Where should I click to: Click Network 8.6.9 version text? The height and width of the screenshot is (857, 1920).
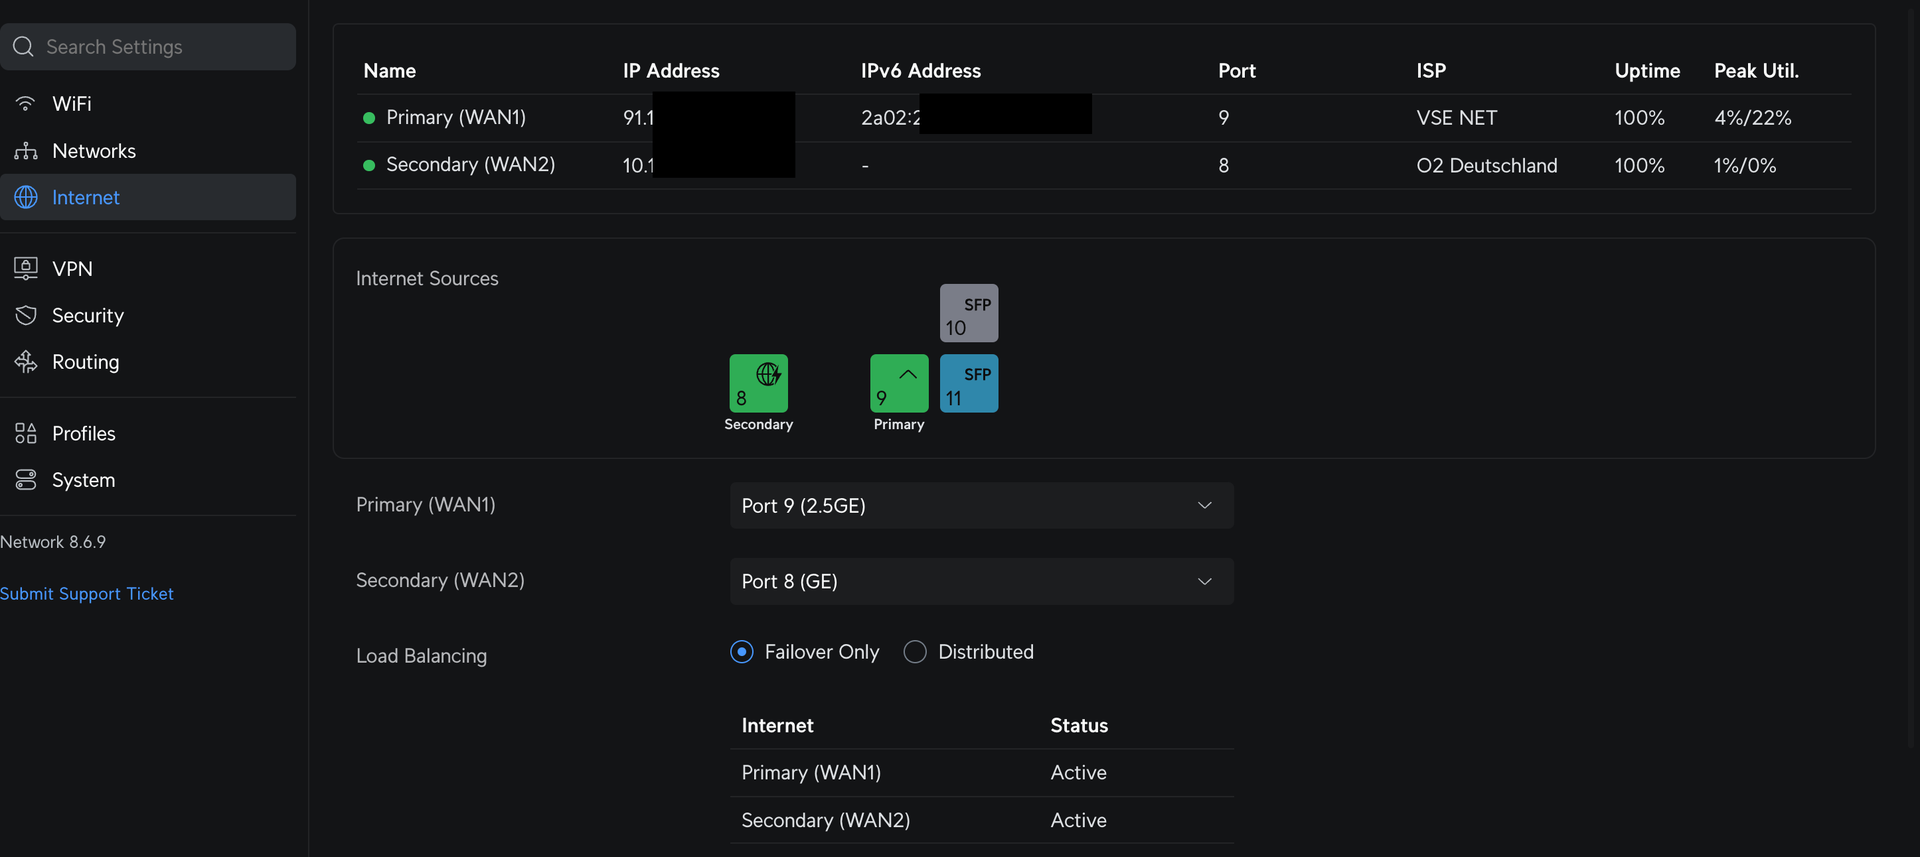tap(53, 542)
